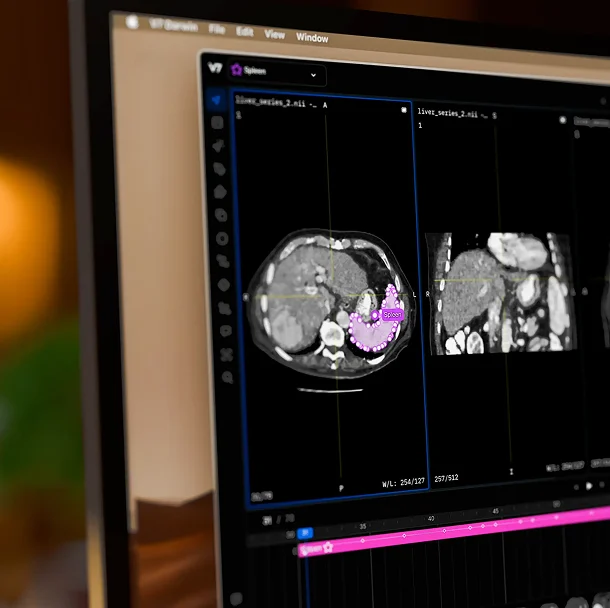Click the blue frame 31 timeline playhead

pos(306,533)
